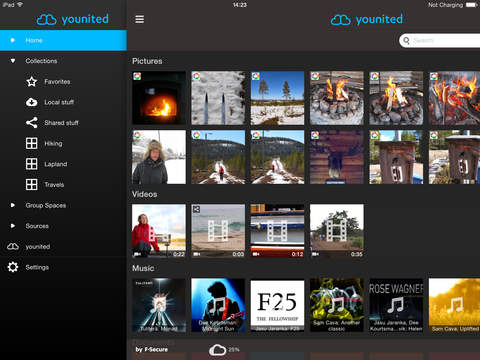Click the 25% storage usage text
The width and height of the screenshot is (480, 360).
(x=234, y=350)
